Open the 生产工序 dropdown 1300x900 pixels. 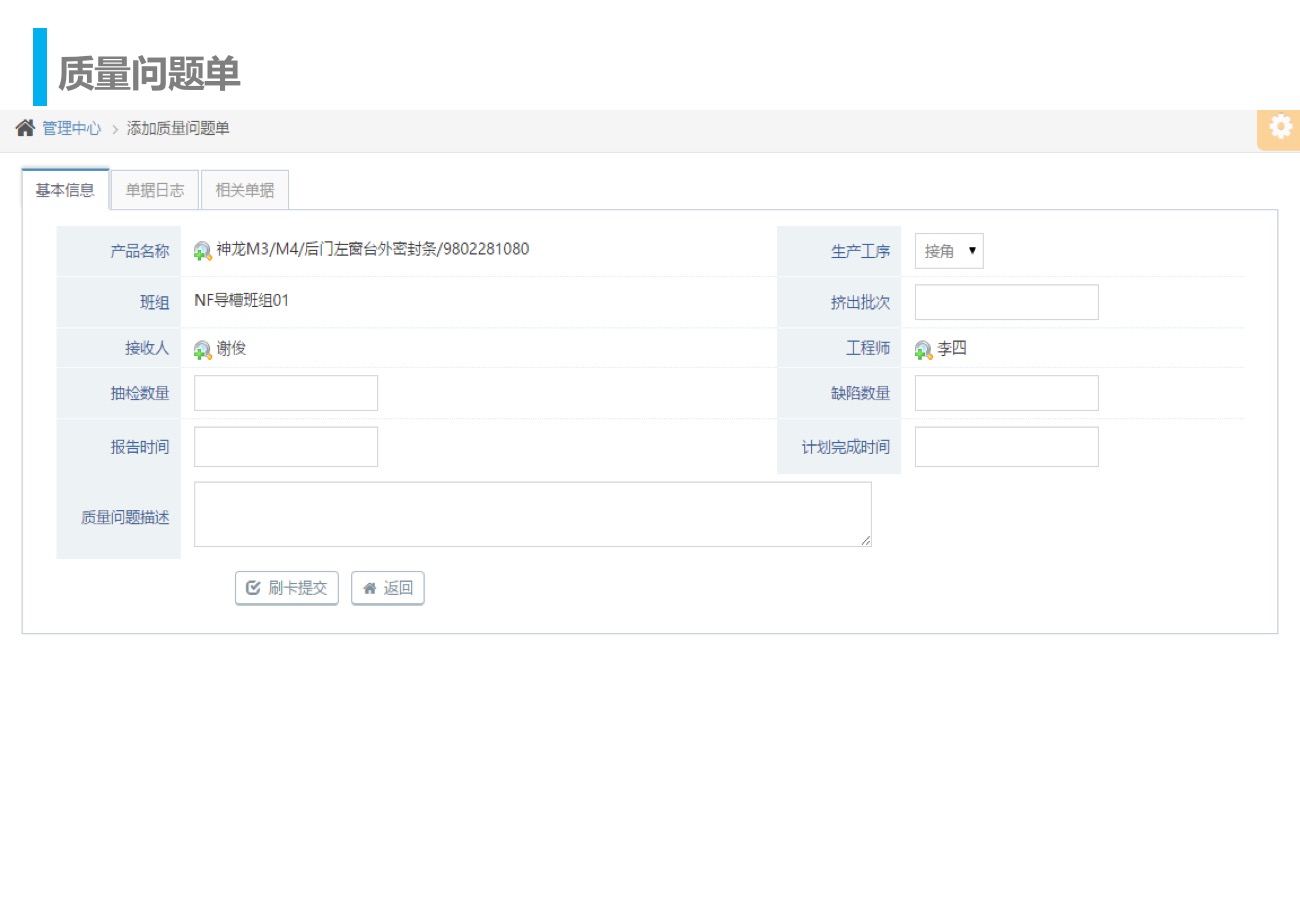click(x=949, y=251)
